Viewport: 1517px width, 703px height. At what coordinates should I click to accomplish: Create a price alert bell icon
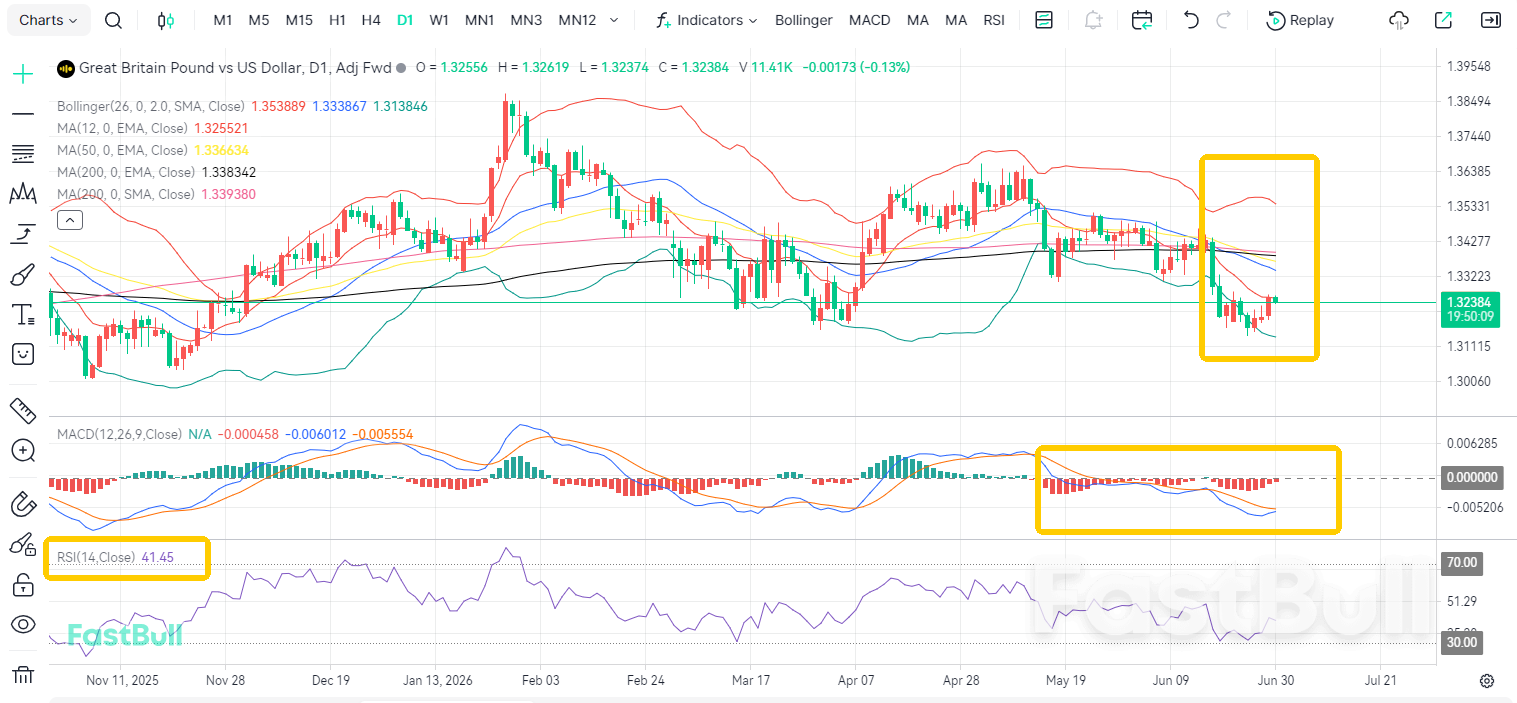[x=1093, y=20]
